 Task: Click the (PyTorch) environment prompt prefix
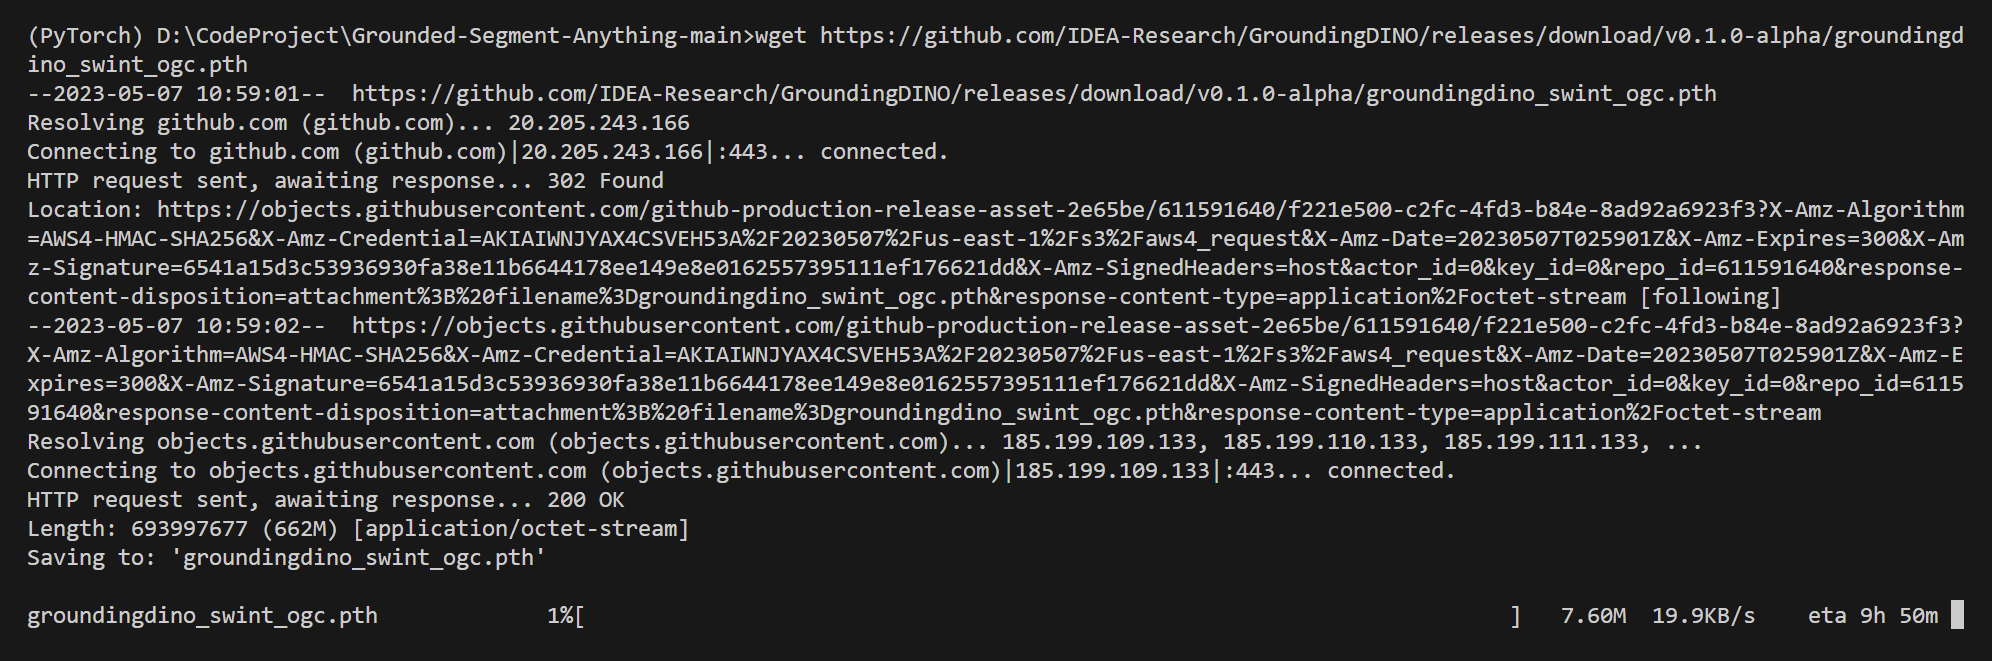pyautogui.click(x=85, y=36)
